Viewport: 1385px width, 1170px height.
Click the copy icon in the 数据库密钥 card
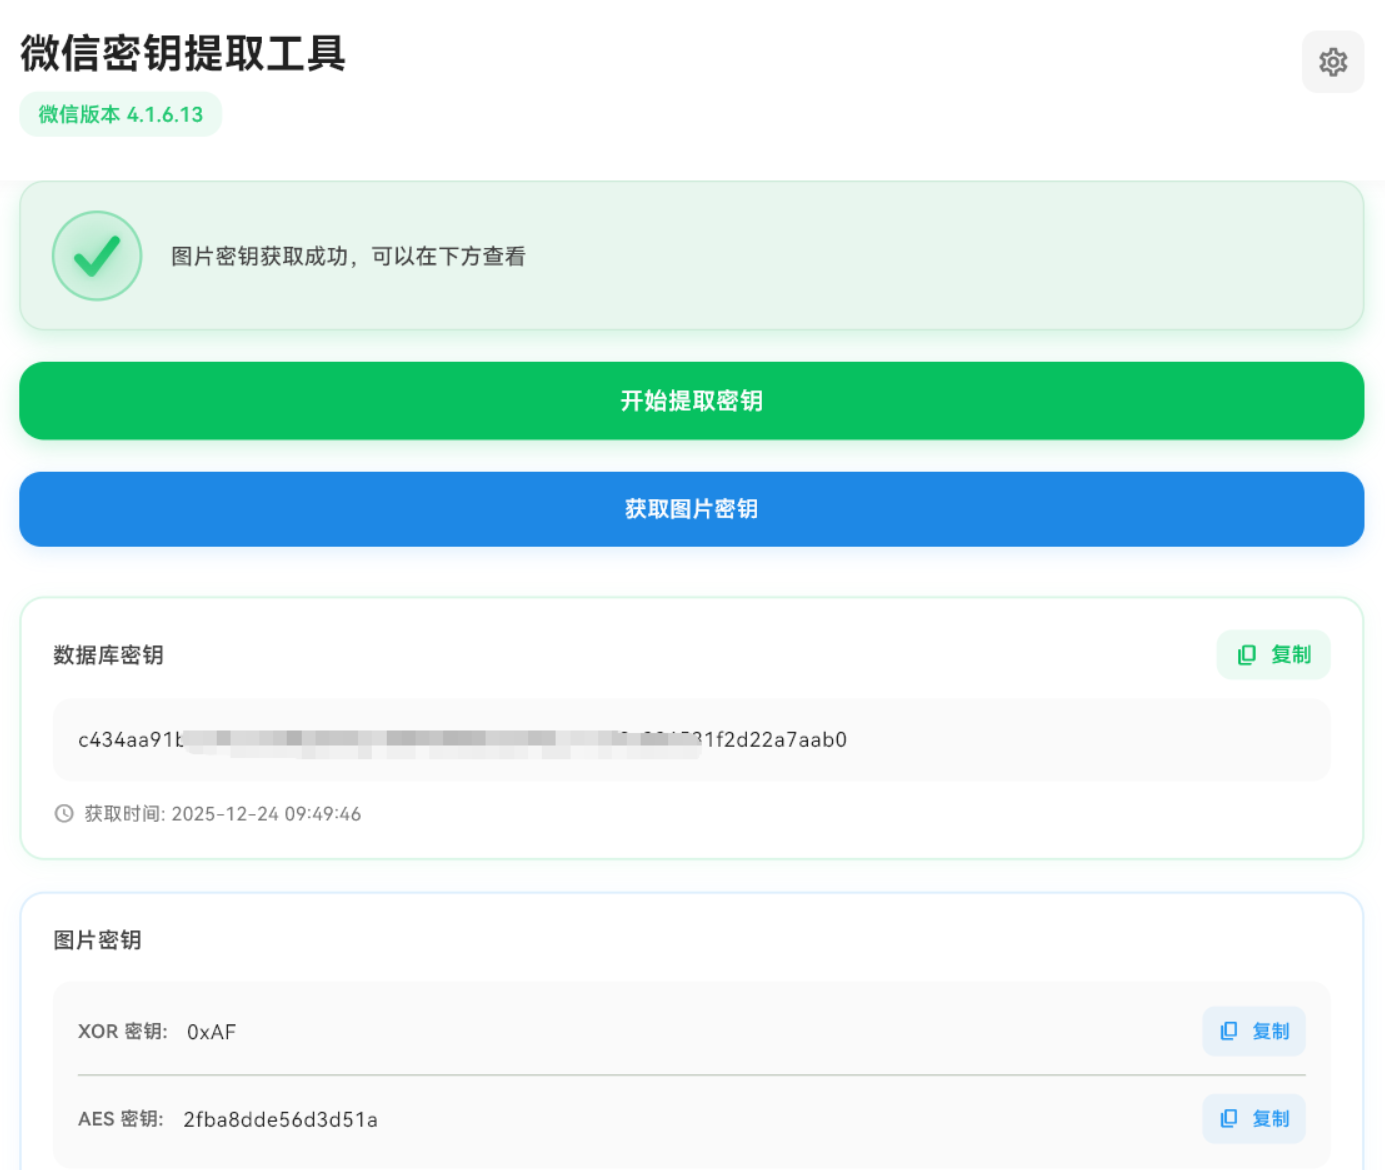[x=1247, y=655]
